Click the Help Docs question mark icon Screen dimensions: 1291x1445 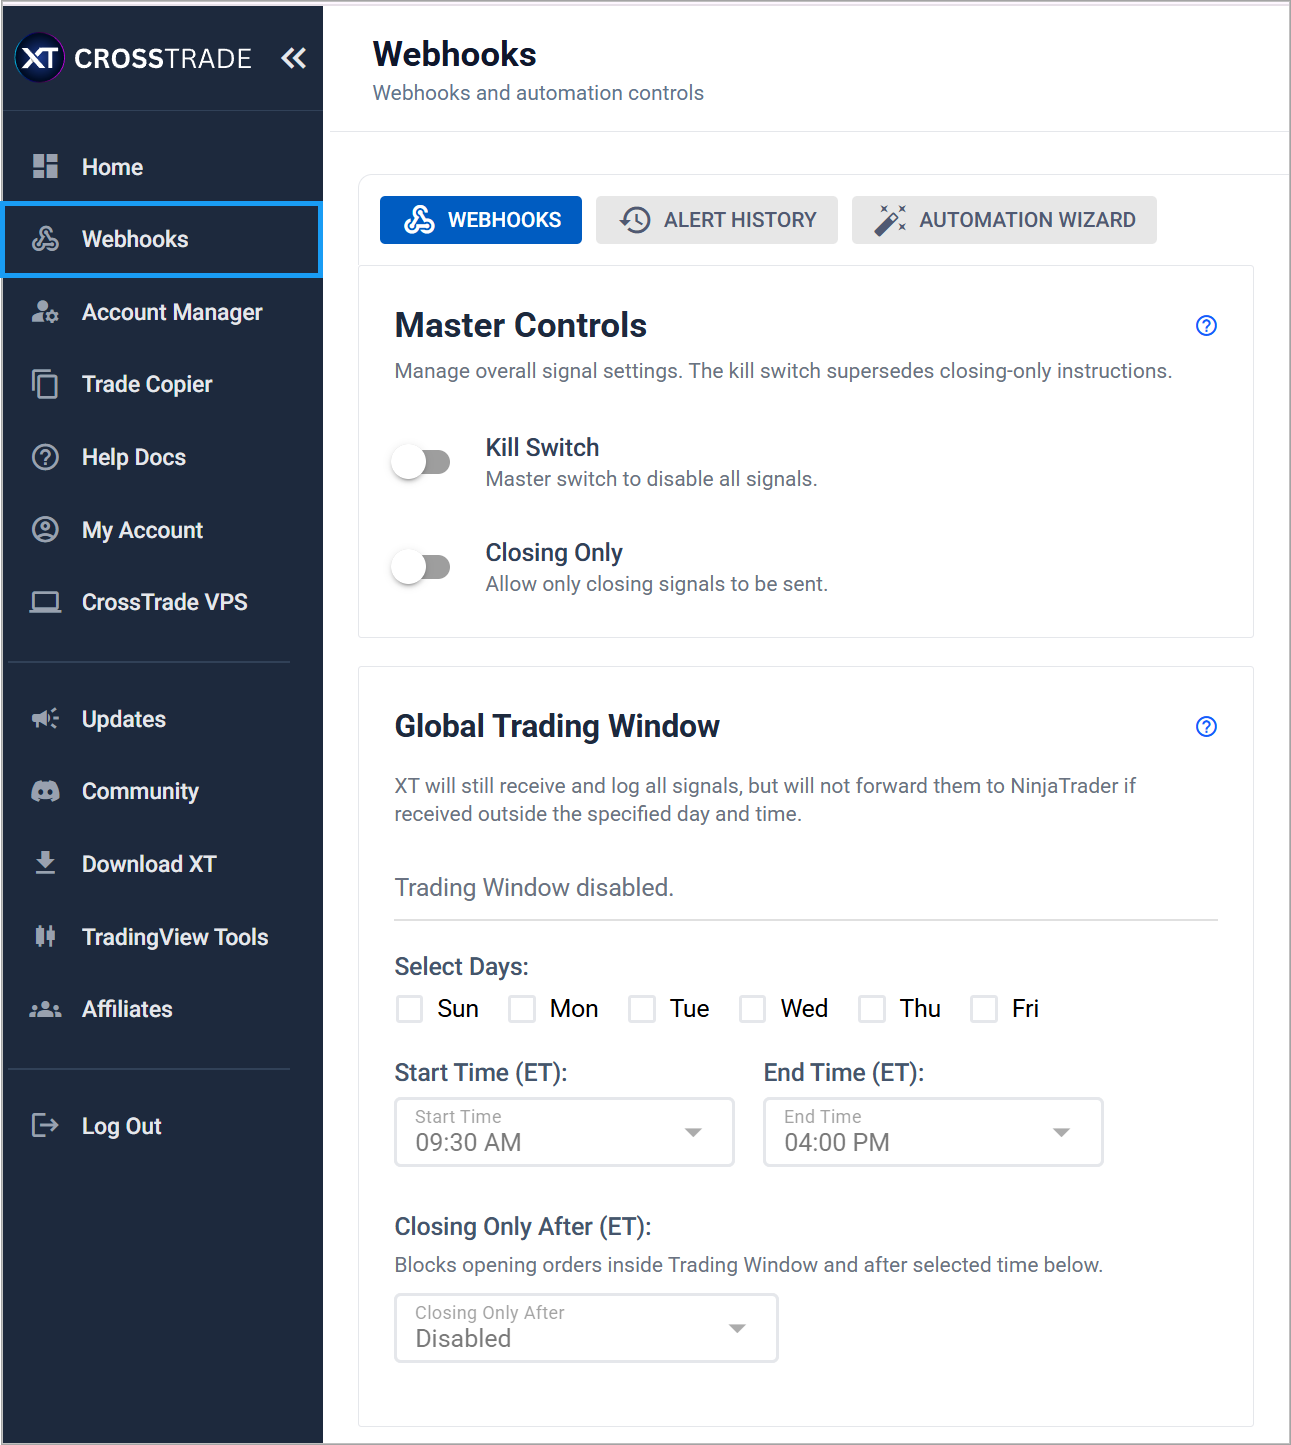45,457
